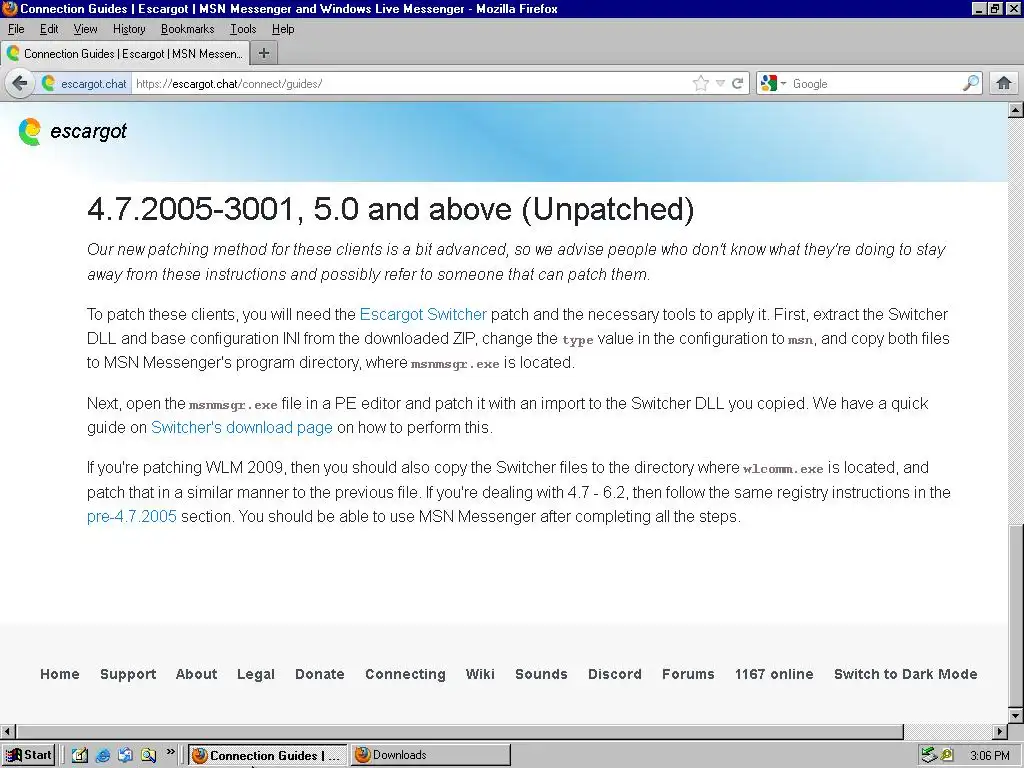This screenshot has height=768, width=1024.
Task: Go to the Firefox home page icon
Action: [1004, 84]
